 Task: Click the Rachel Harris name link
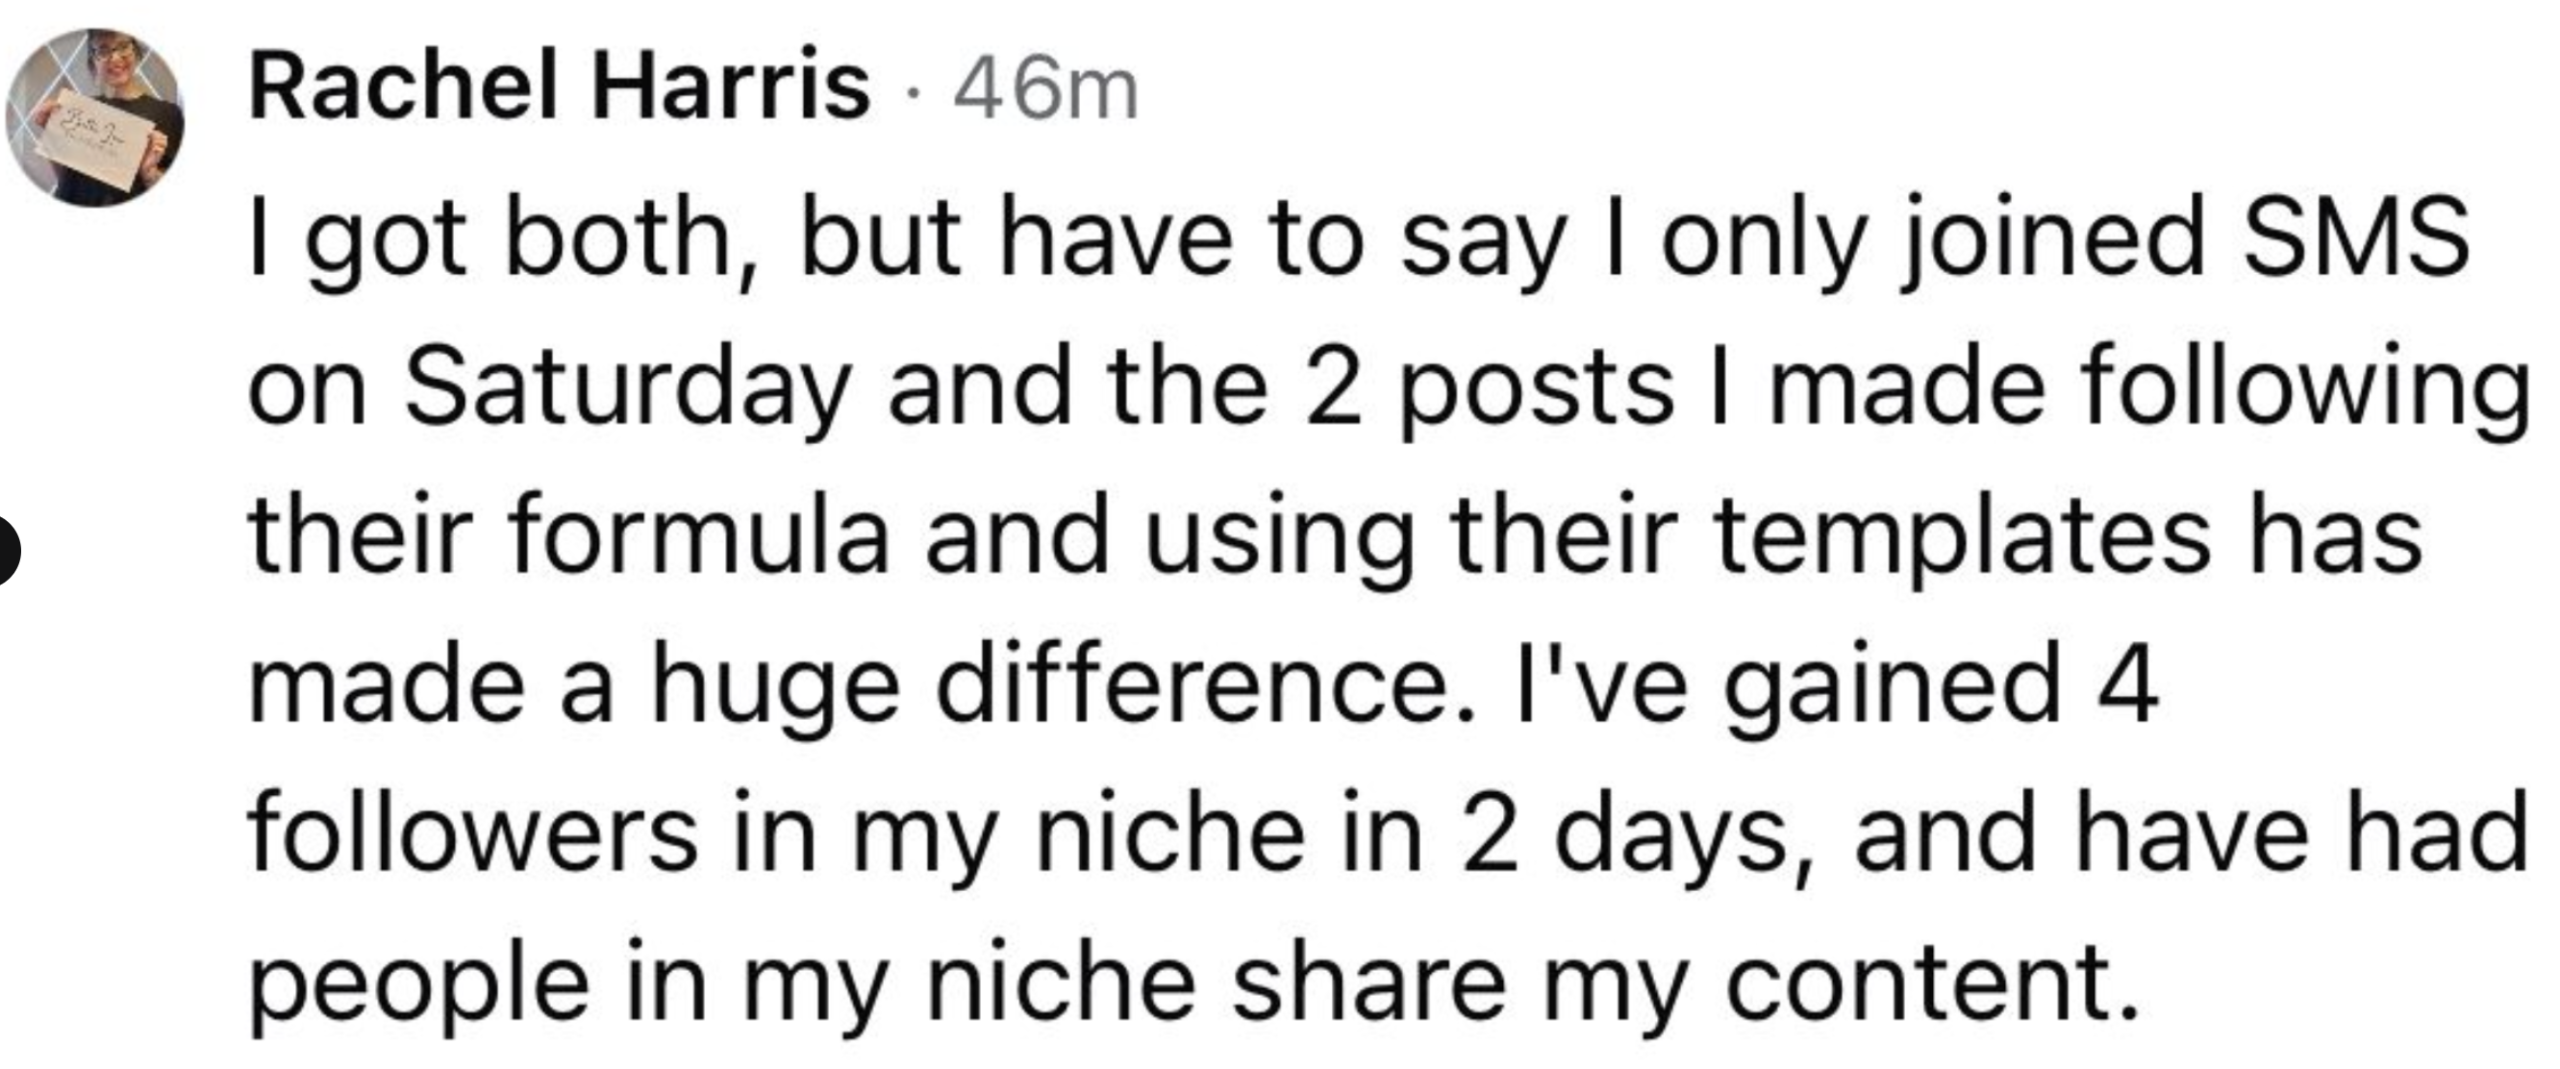pos(559,88)
